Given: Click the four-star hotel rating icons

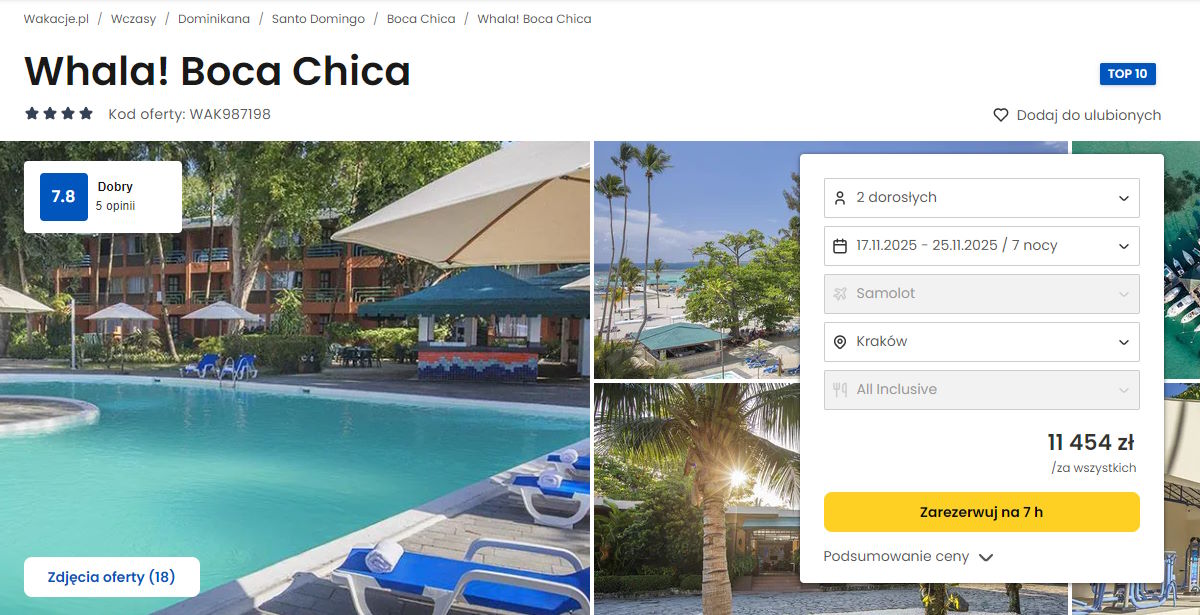Looking at the screenshot, I should tap(59, 114).
